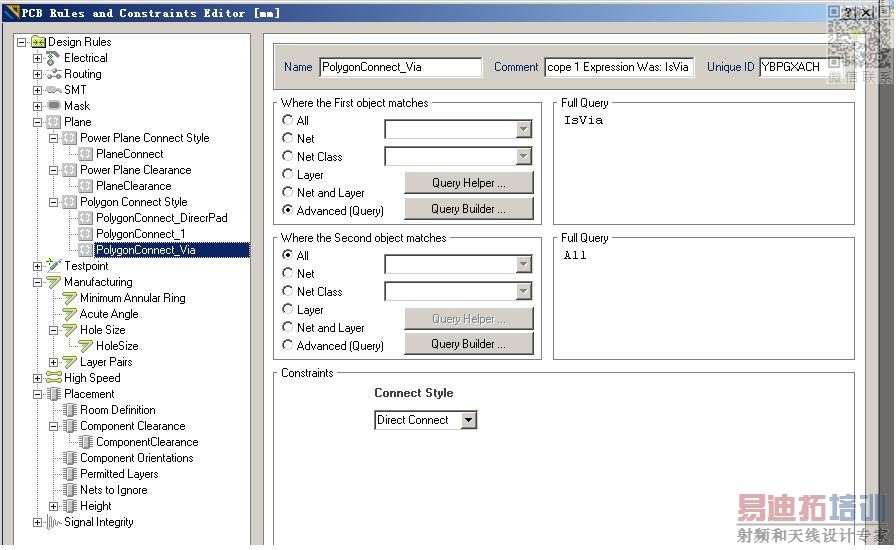896x550 pixels.
Task: Expand the Height tree node
Action: pos(53,507)
